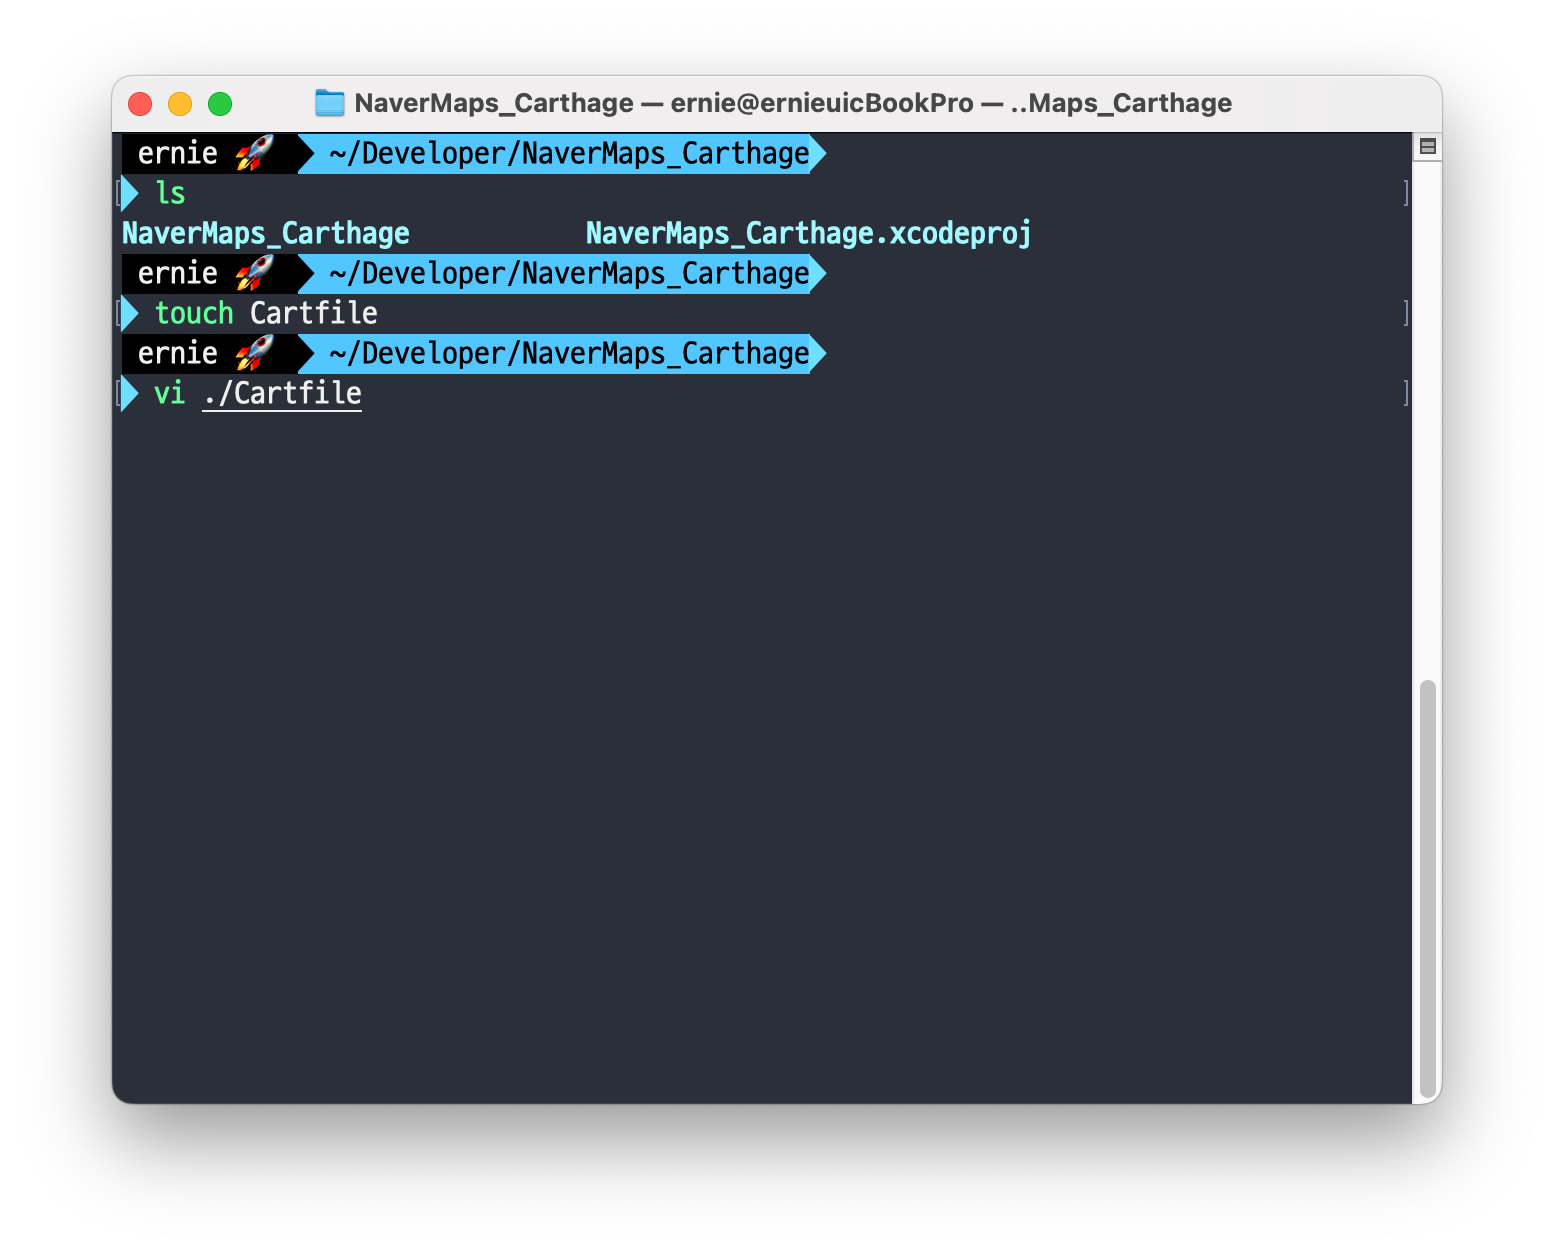
Task: Click the prompt arrow before 'ls'
Action: tap(129, 193)
